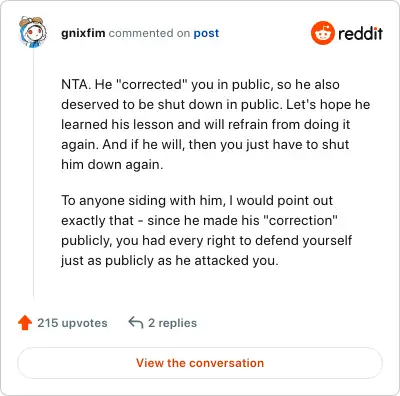This screenshot has width=400, height=396.
Task: Click the "View the conversation" button
Action: pyautogui.click(x=200, y=363)
